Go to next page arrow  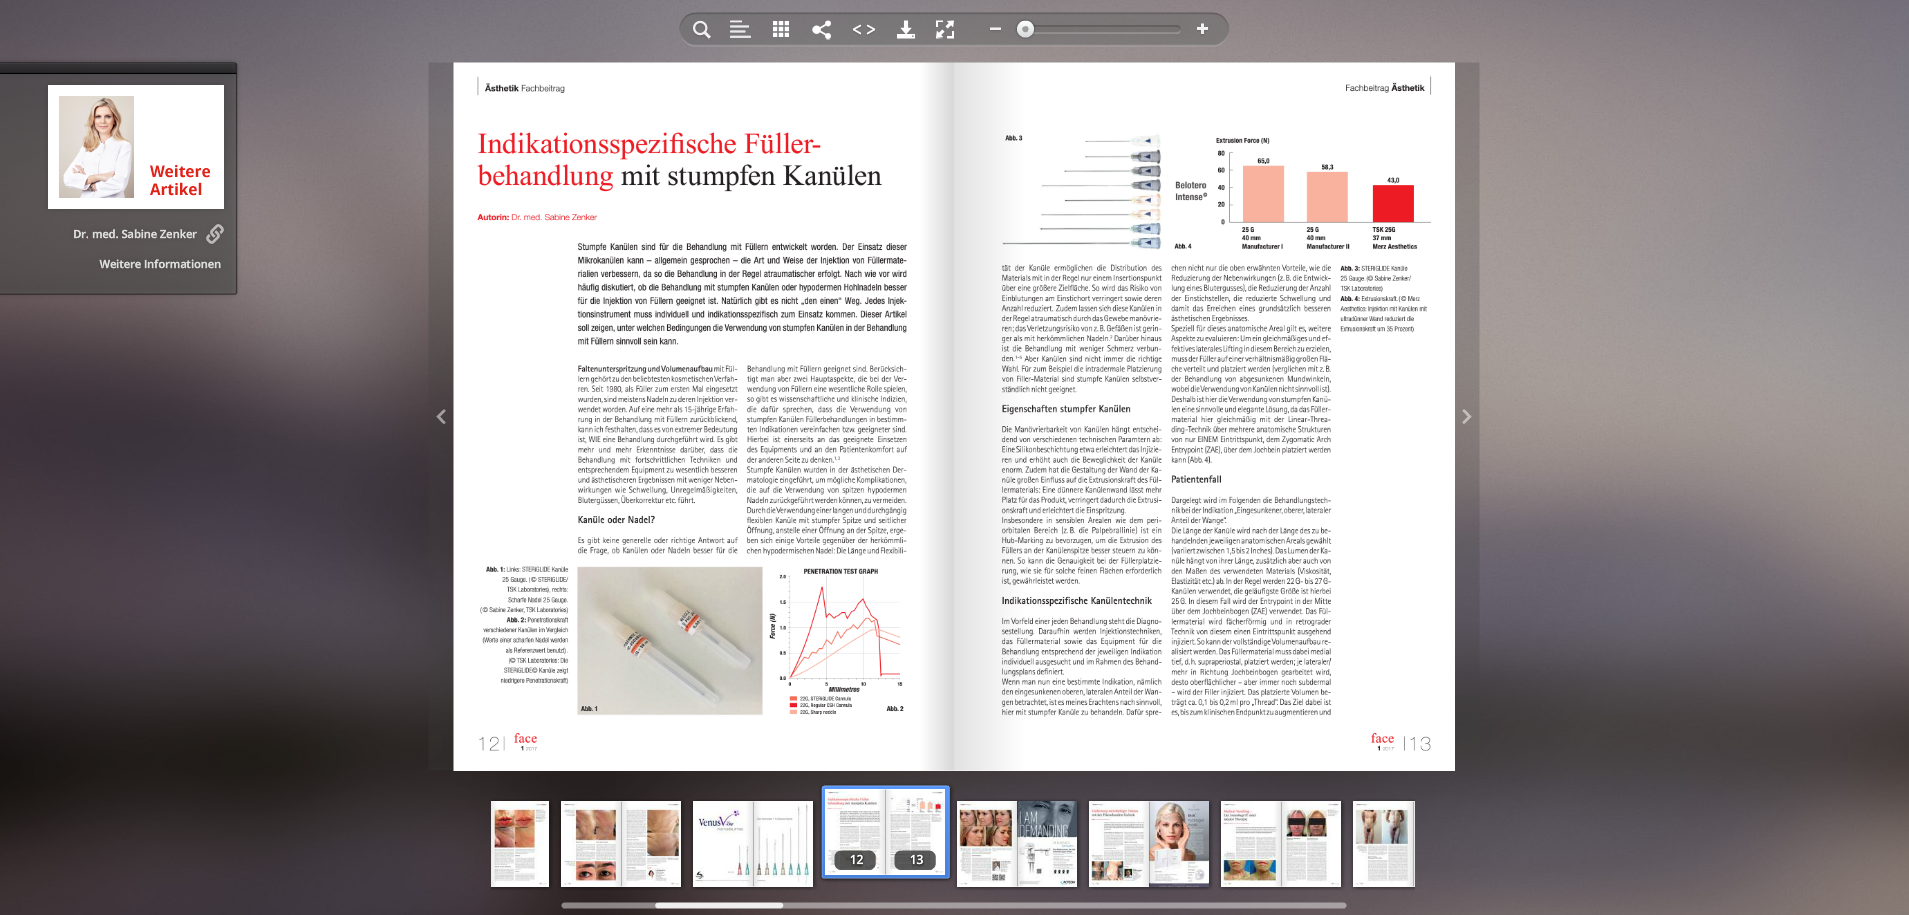1466,417
